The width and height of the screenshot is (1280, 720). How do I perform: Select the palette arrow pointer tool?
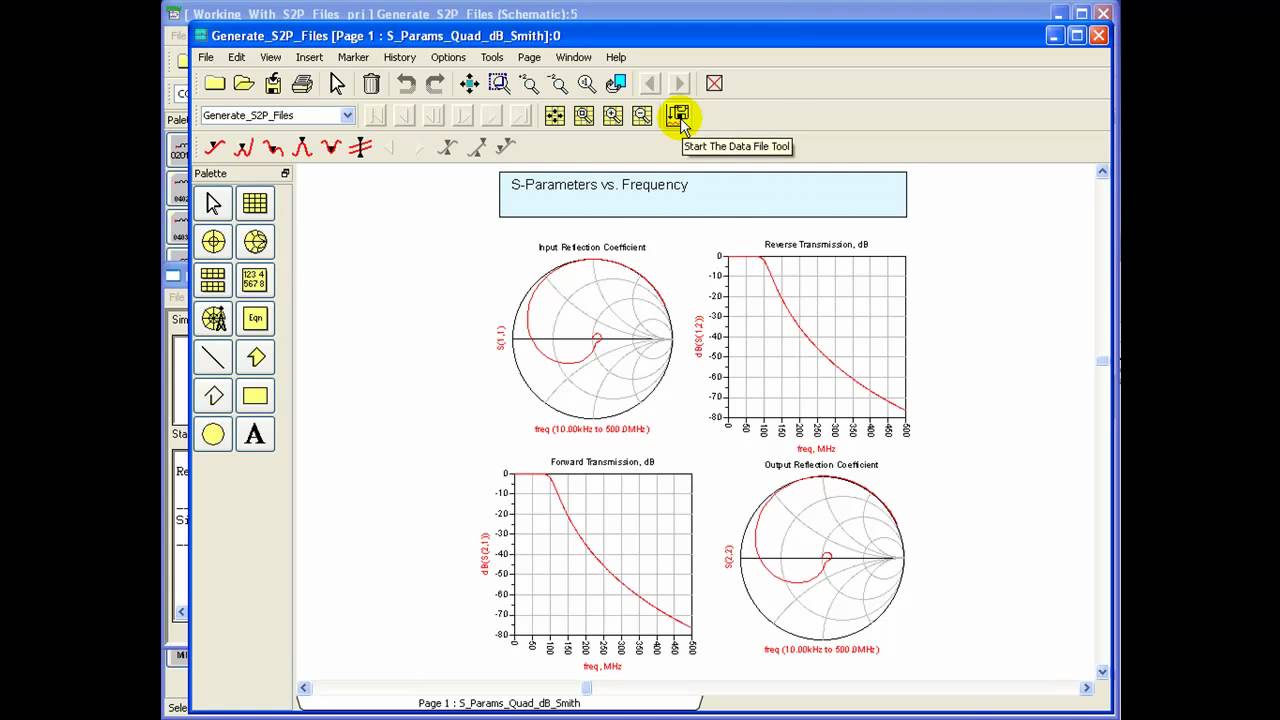click(213, 203)
